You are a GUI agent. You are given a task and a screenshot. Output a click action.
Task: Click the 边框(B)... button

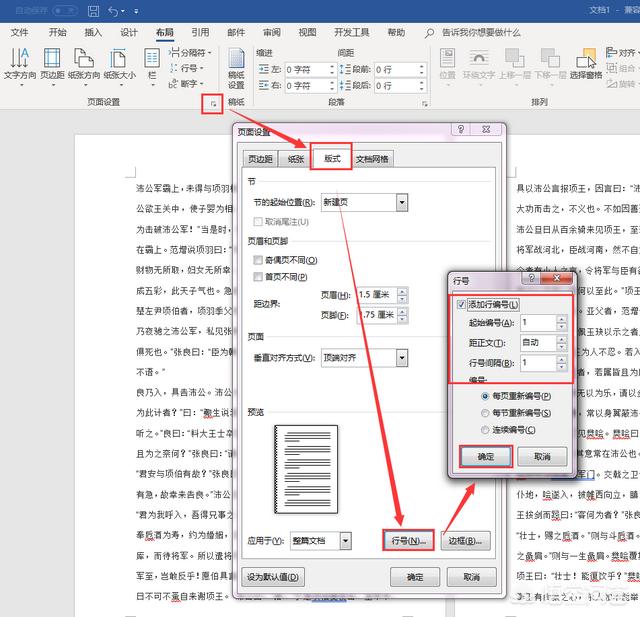tap(465, 540)
